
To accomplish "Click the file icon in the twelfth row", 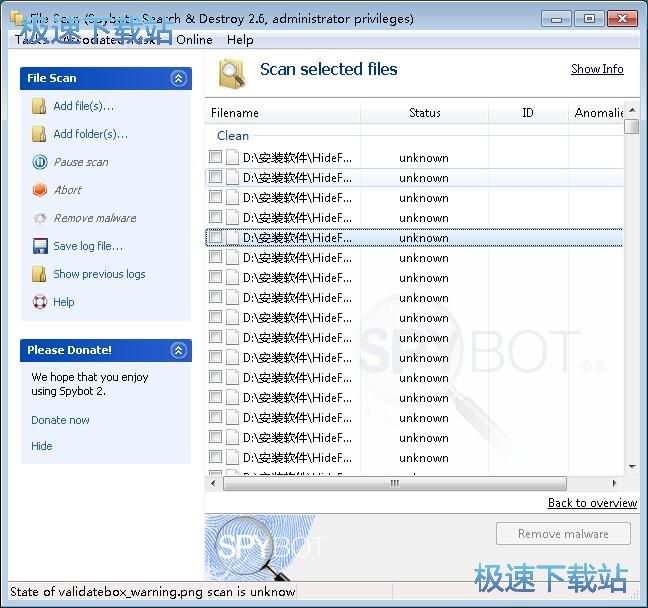I will point(232,377).
